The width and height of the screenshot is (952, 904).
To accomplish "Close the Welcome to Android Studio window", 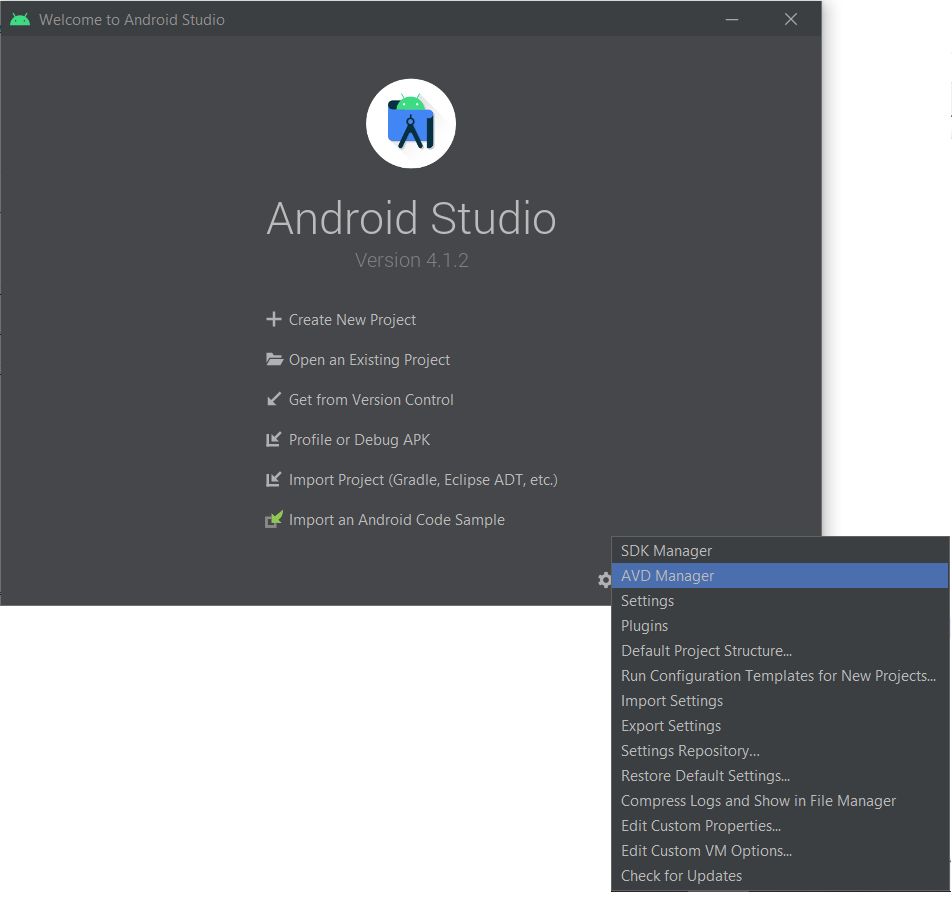I will 790,19.
